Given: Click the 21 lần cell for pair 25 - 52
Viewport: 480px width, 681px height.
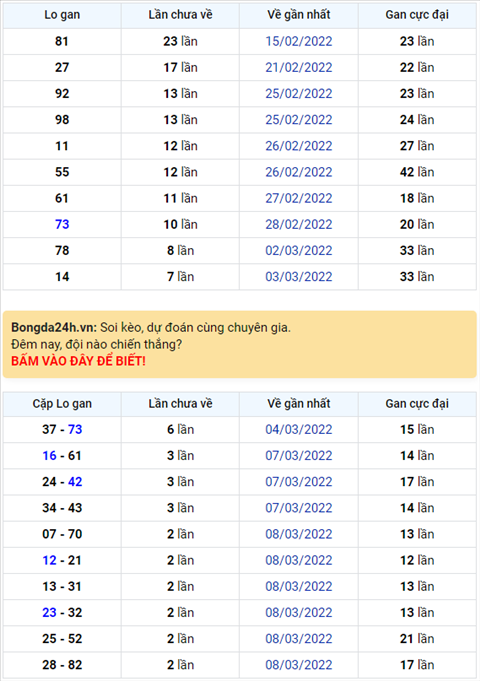Looking at the screenshot, I should [417, 639].
